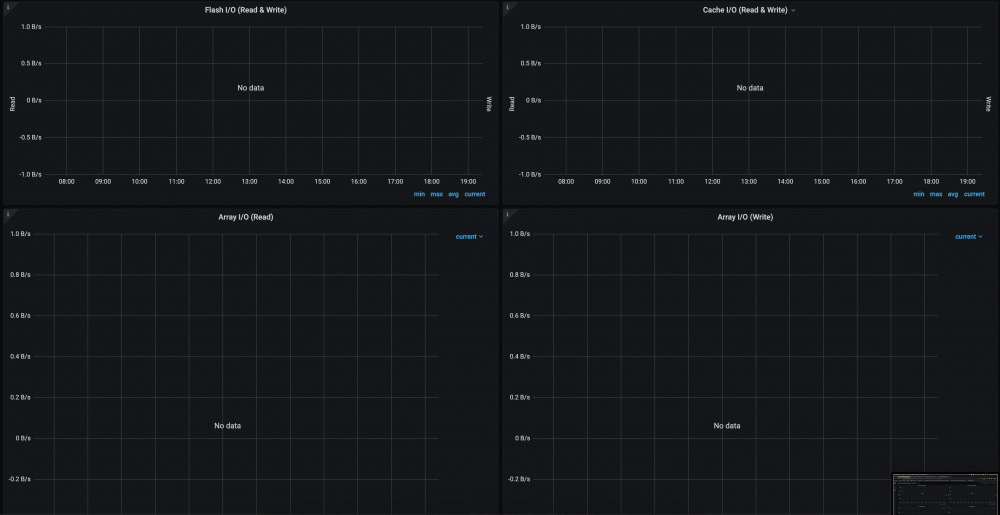Screen dimensions: 1000x515
Task: Click the 'Read' axis label on Flash I/O
Action: tap(12, 104)
